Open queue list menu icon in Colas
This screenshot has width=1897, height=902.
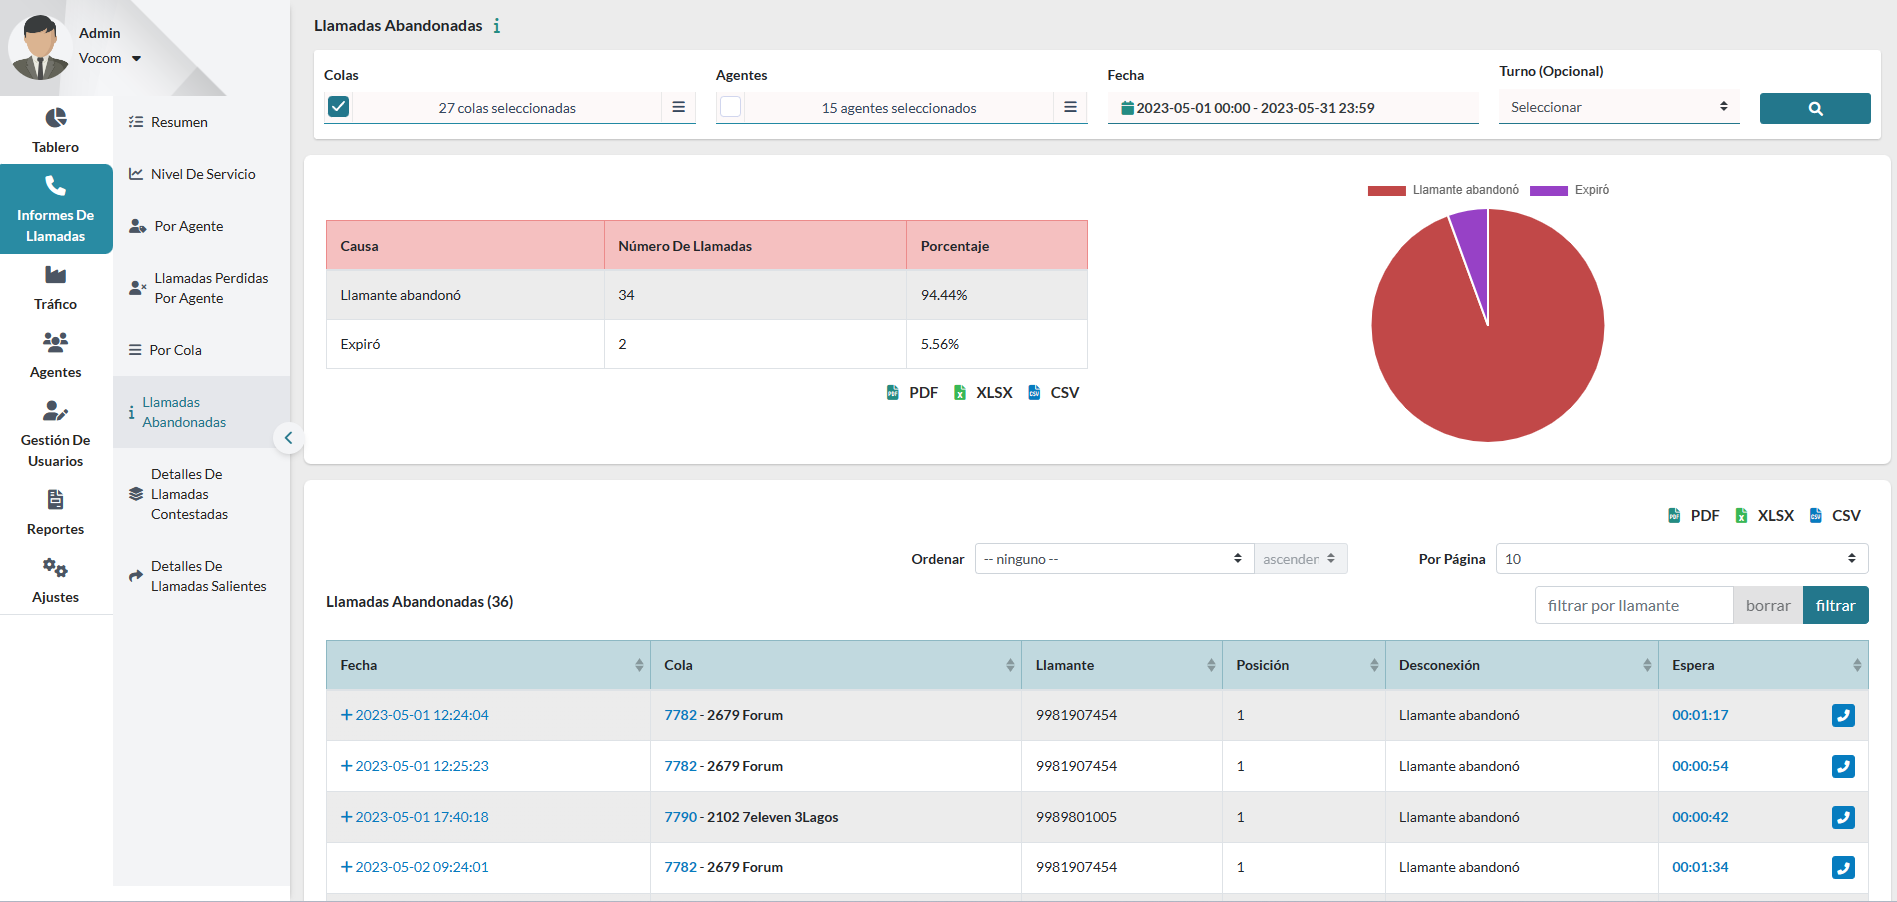point(678,108)
